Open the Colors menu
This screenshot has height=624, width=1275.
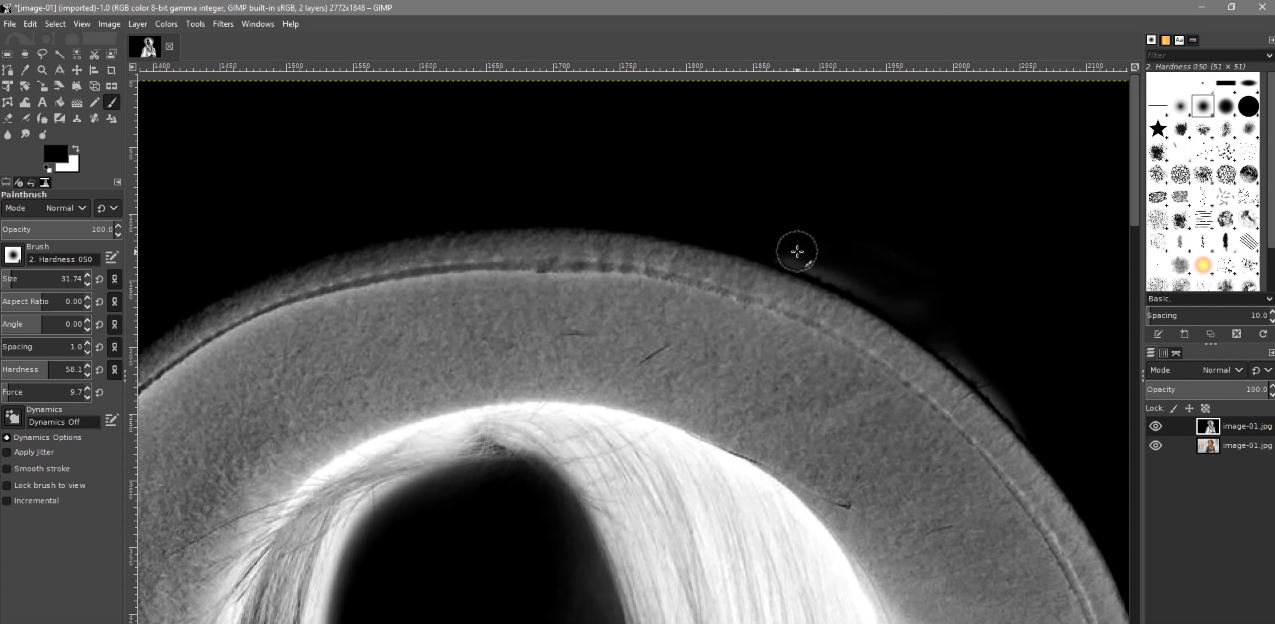(x=166, y=24)
